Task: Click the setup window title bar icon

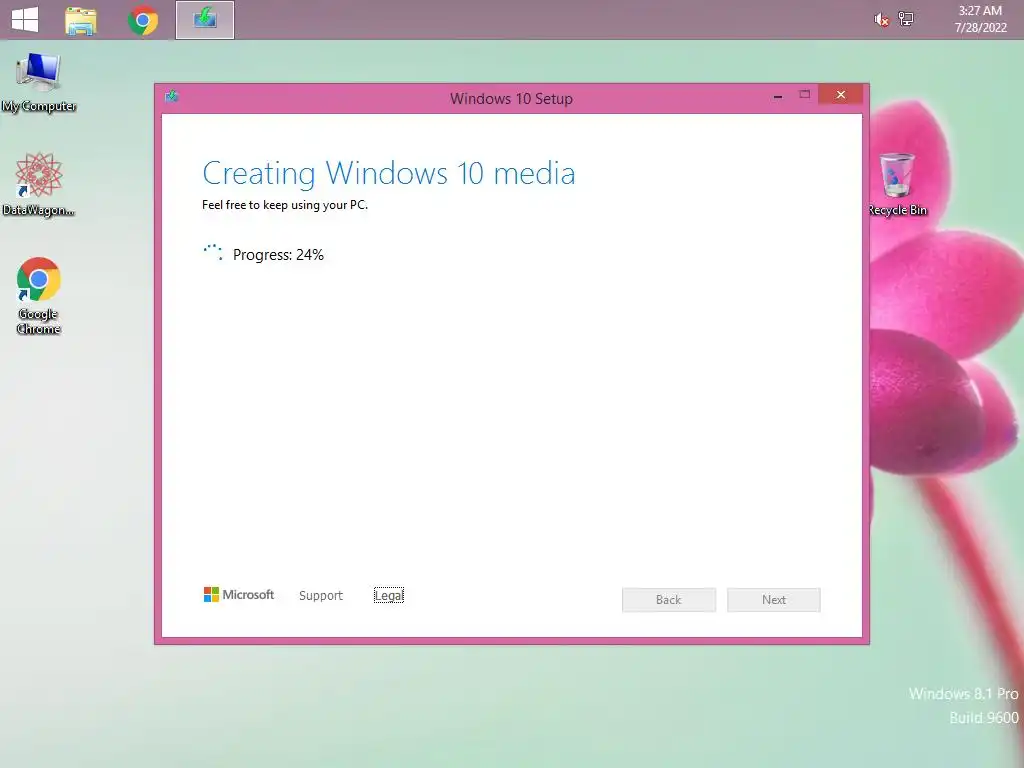Action: pyautogui.click(x=172, y=97)
